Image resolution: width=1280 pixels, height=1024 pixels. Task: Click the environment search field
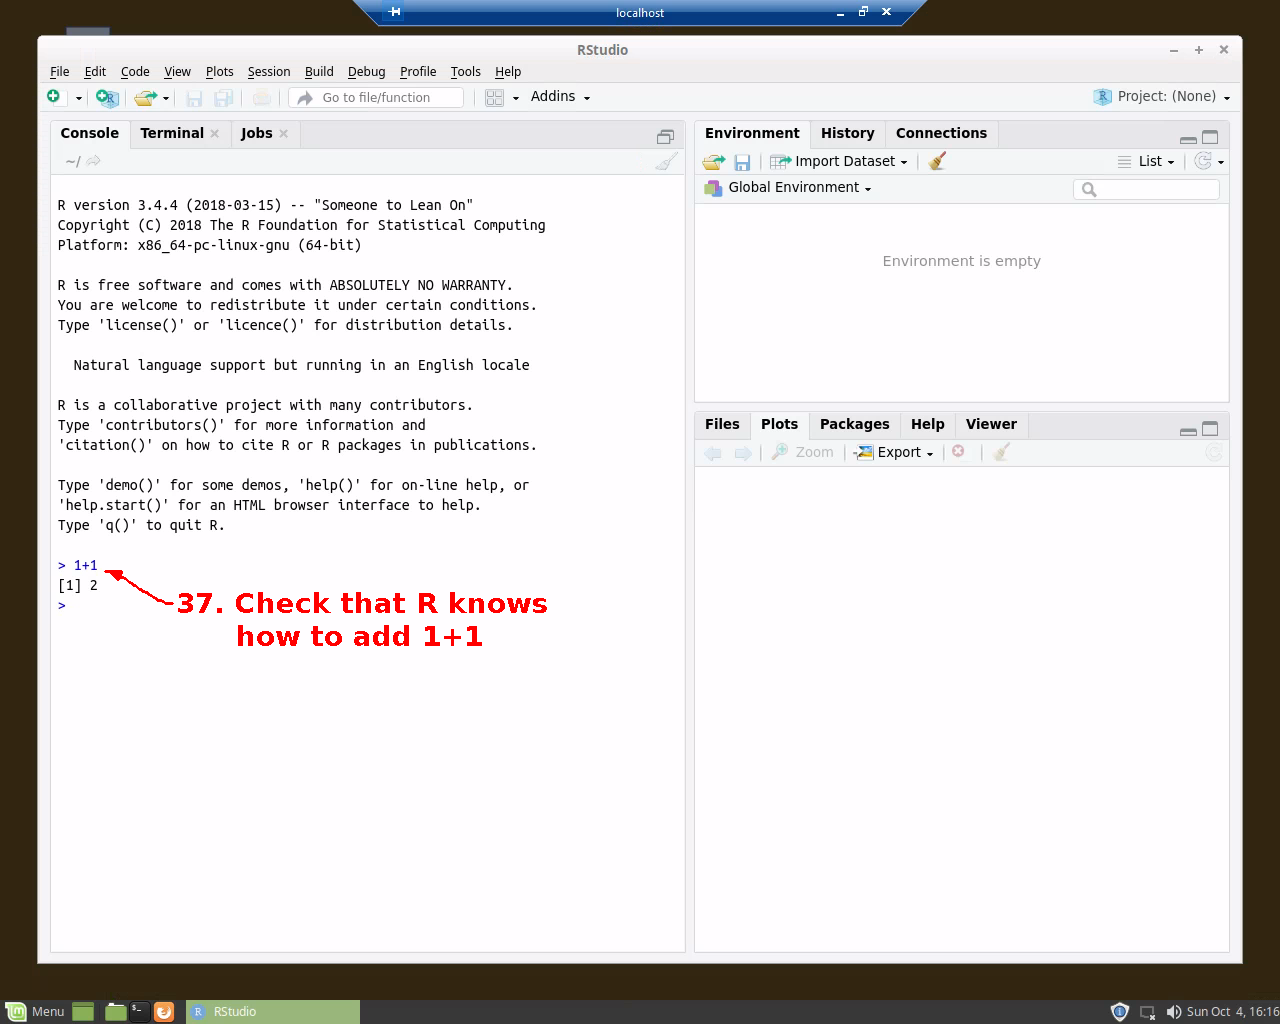[1146, 189]
